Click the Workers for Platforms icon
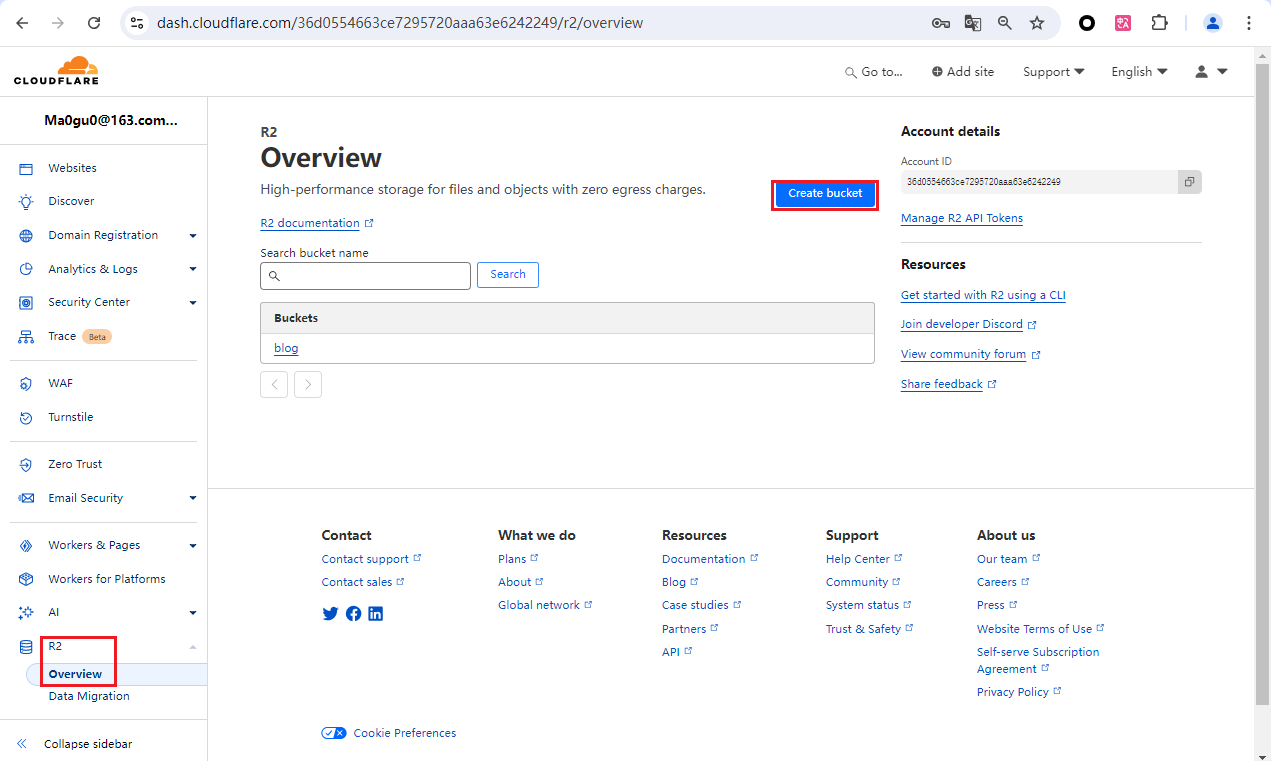This screenshot has height=761, width=1271. (26, 579)
